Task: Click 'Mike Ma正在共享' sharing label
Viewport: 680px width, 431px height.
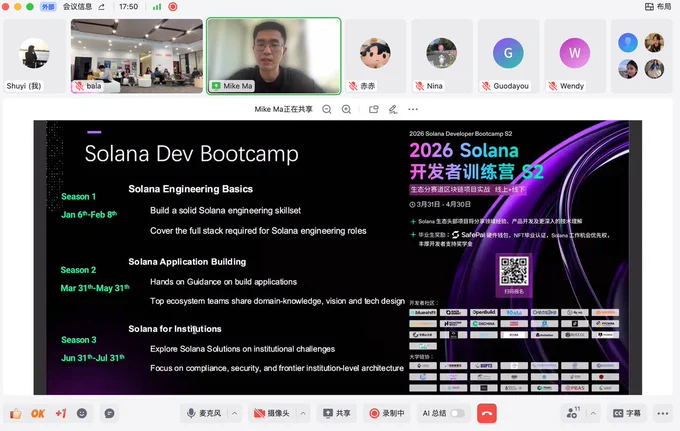Action: tap(284, 109)
